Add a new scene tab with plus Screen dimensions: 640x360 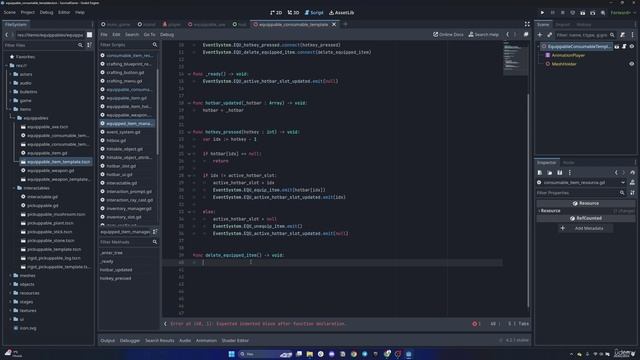pyautogui.click(x=345, y=24)
